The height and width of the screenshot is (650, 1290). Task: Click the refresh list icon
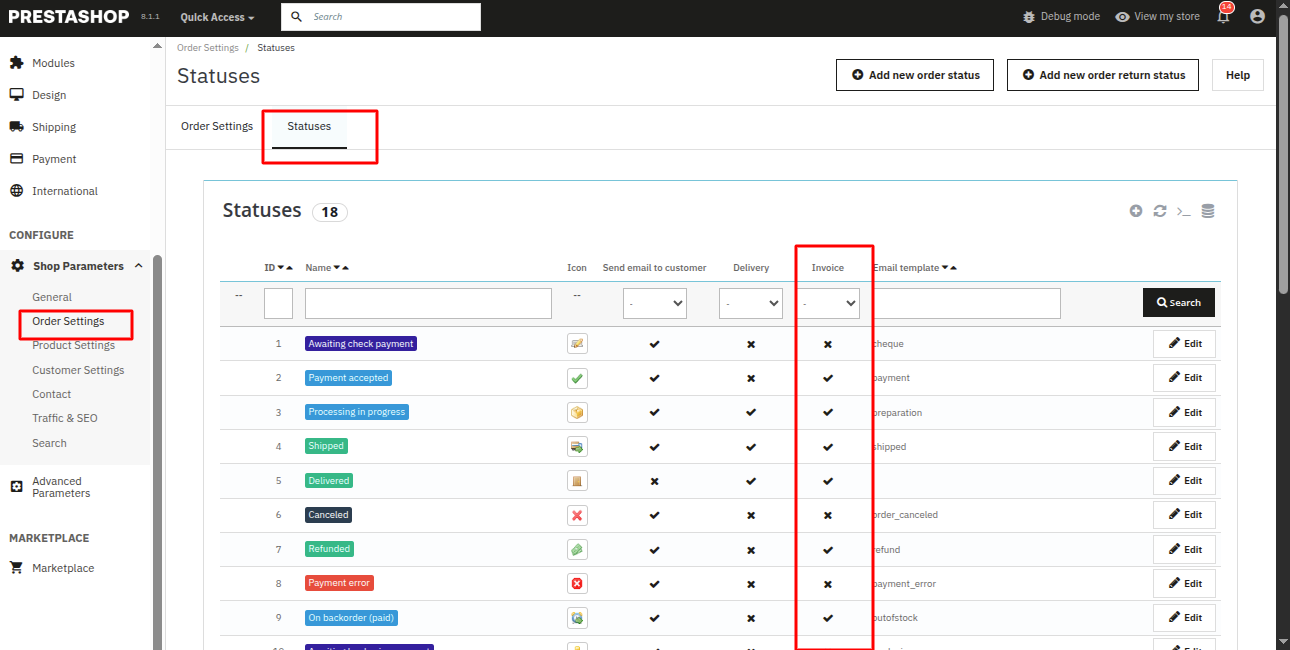[1160, 211]
